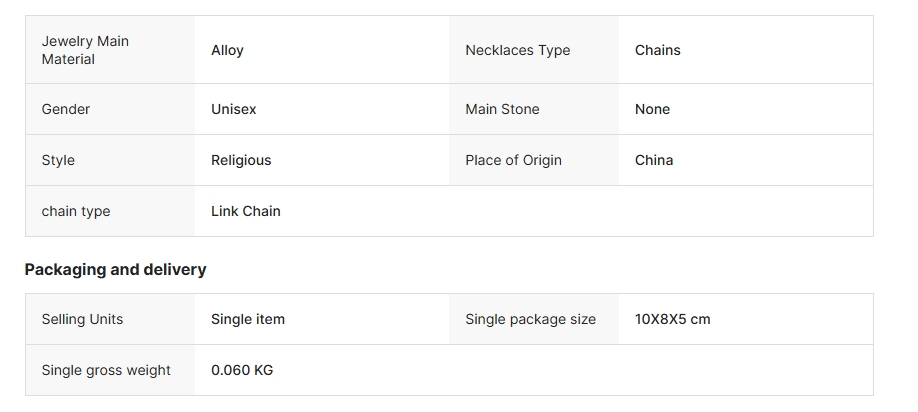This screenshot has width=918, height=412.
Task: Click the "Single package size" label
Action: click(530, 319)
